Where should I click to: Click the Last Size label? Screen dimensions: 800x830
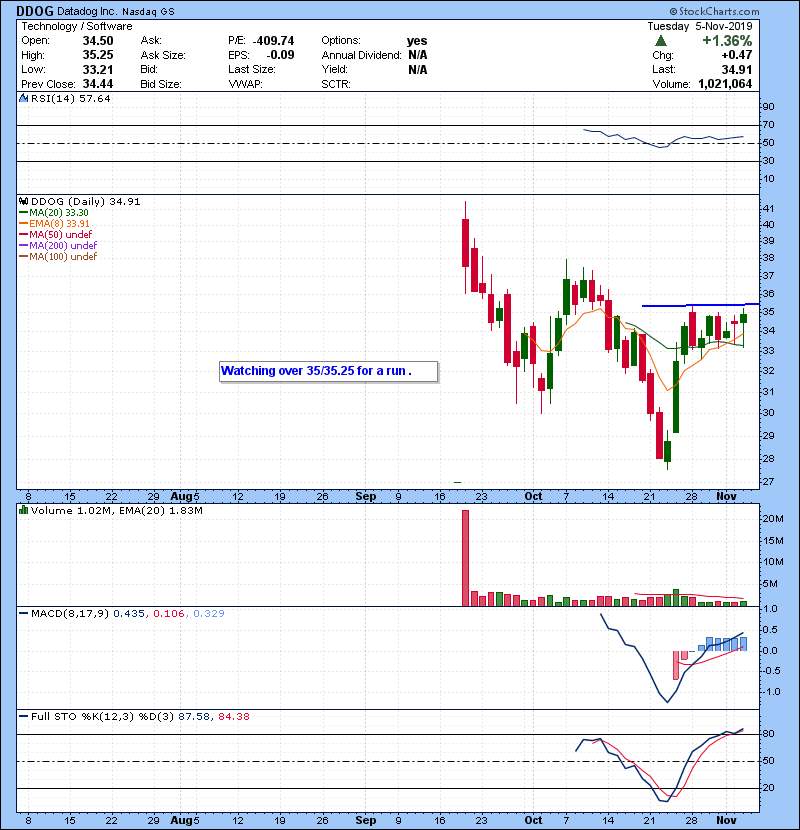tap(252, 69)
